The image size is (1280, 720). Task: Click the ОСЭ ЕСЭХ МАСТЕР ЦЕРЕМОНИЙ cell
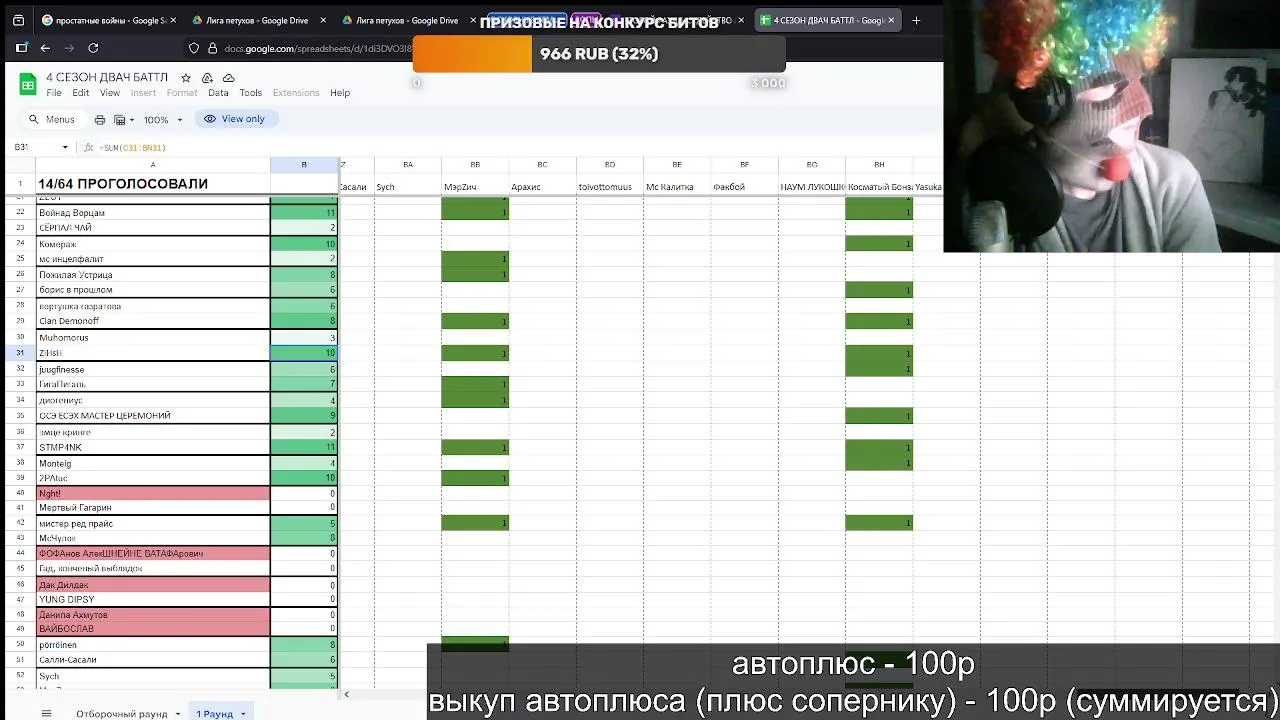click(153, 416)
